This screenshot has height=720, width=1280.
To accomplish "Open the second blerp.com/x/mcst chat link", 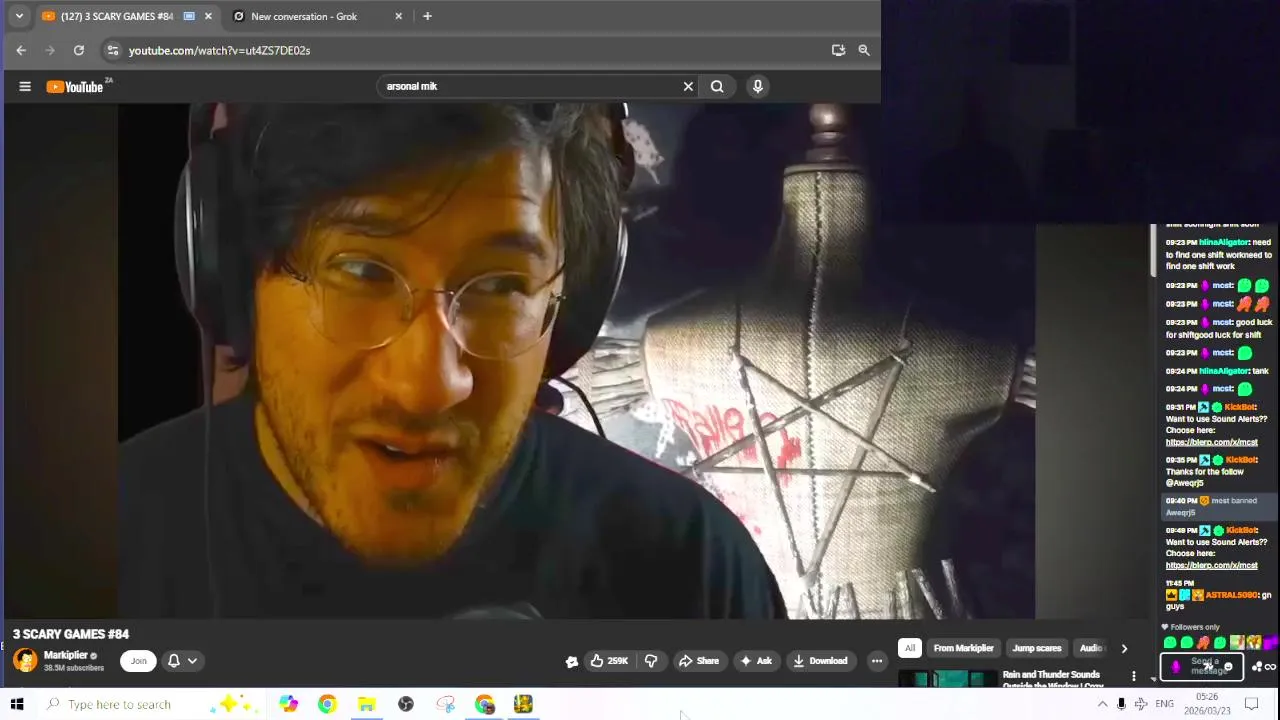I will [x=1211, y=565].
